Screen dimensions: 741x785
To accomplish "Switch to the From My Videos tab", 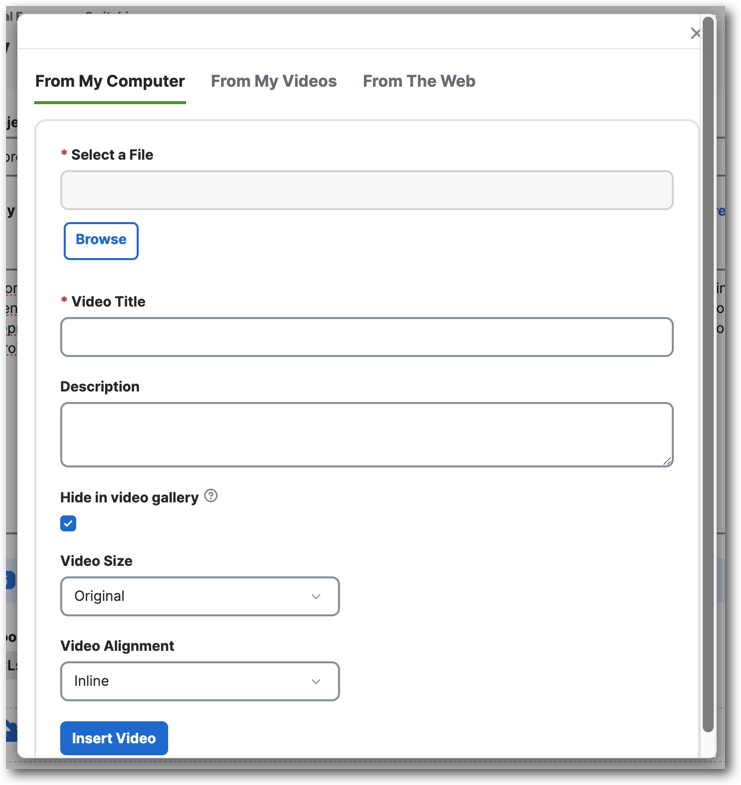I will point(273,81).
